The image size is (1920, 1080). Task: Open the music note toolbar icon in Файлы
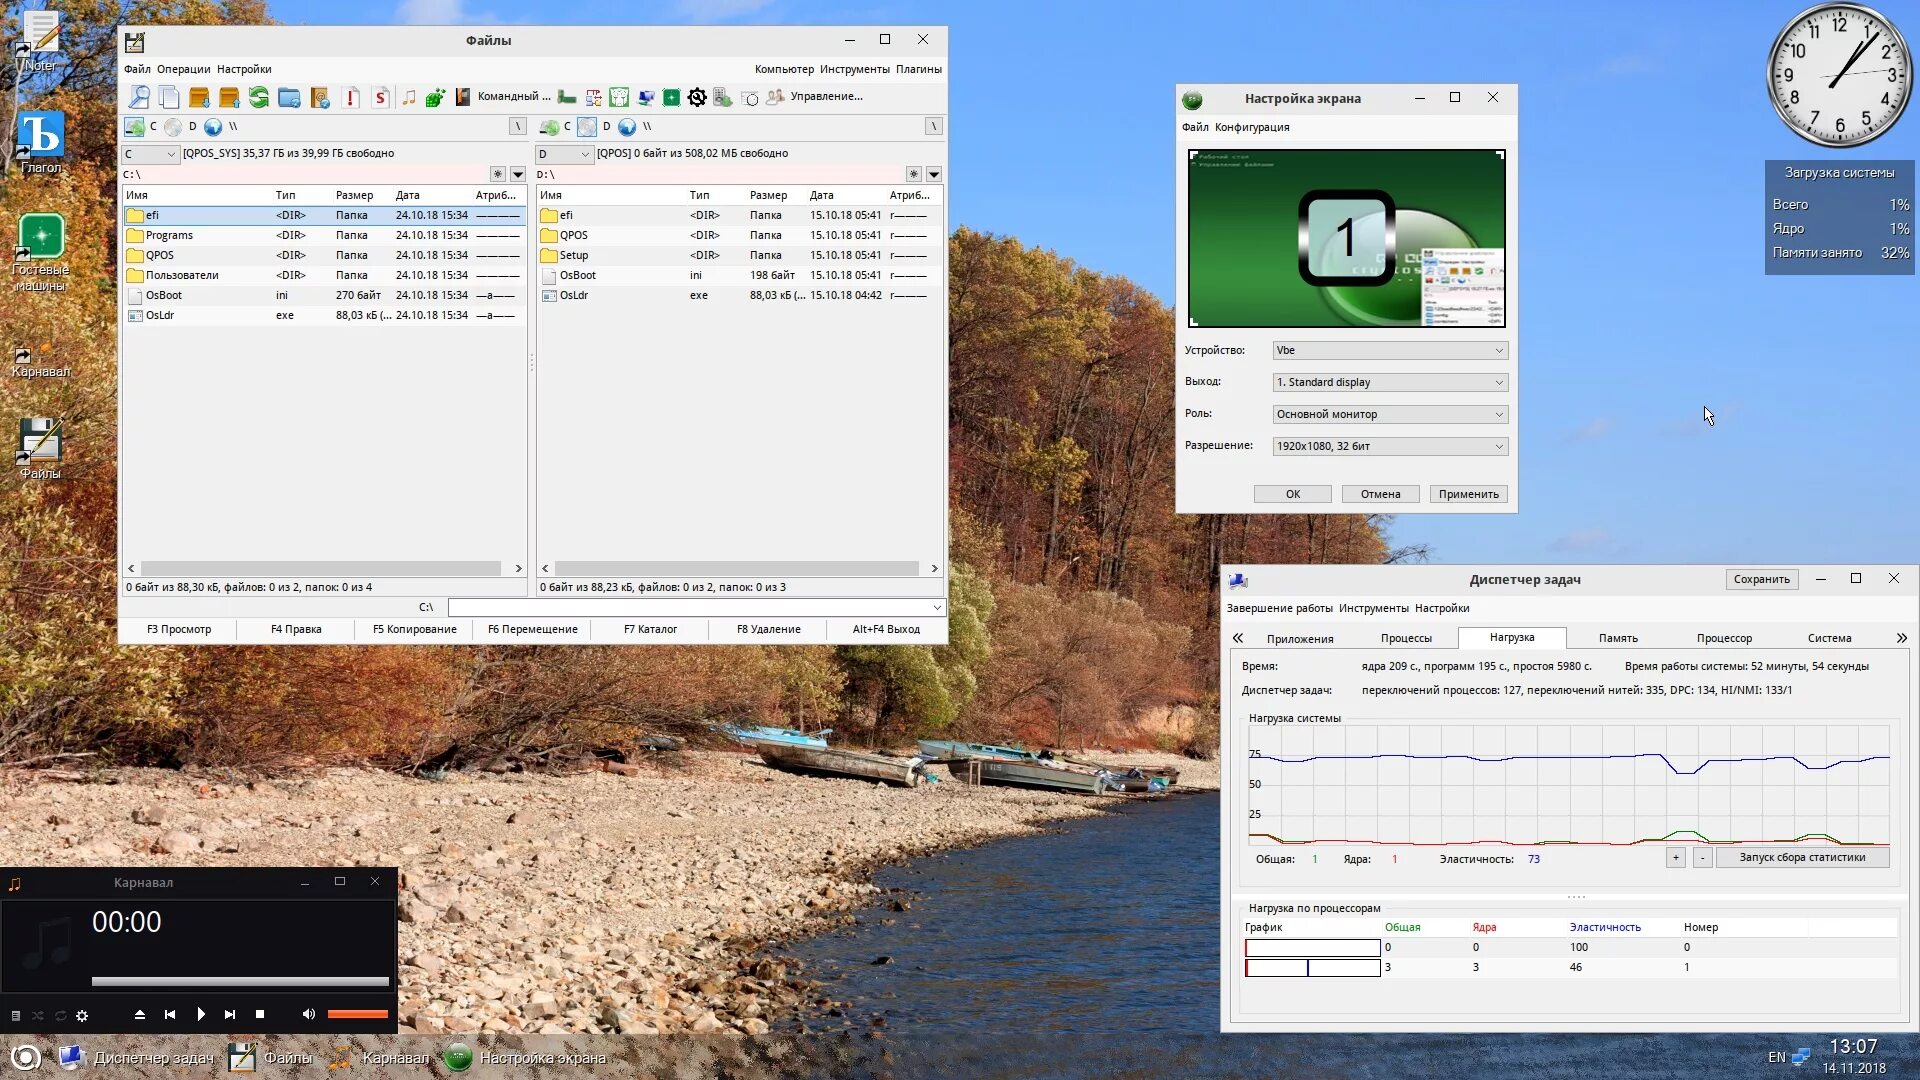coord(409,97)
